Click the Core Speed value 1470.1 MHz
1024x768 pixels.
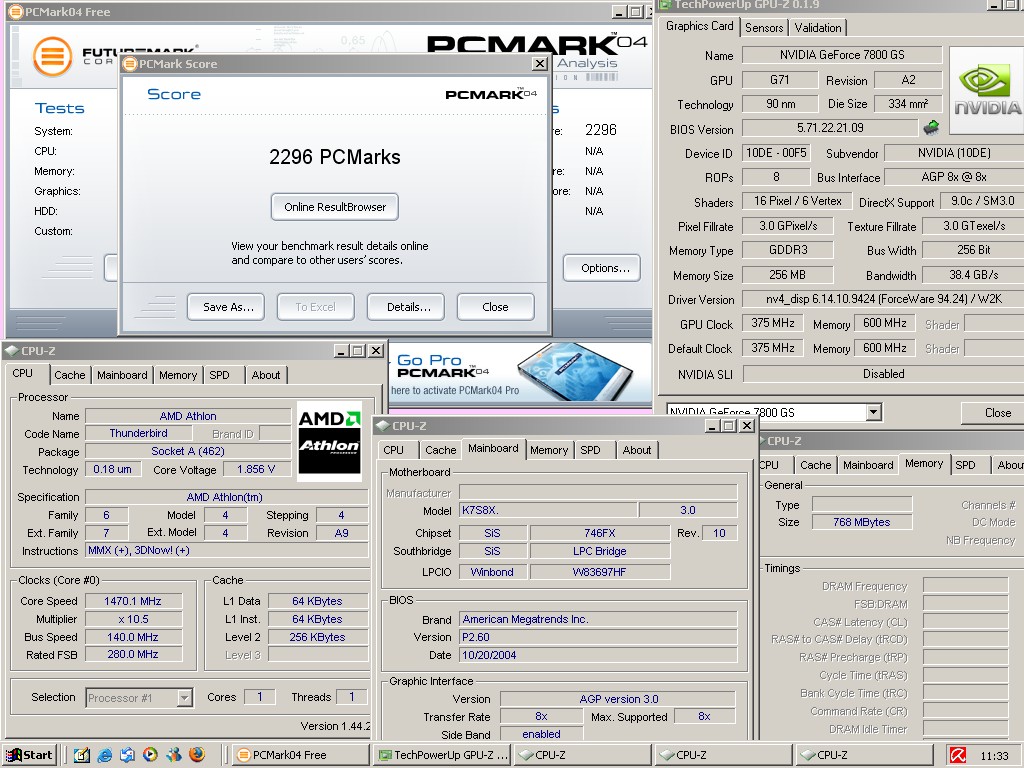[x=133, y=601]
